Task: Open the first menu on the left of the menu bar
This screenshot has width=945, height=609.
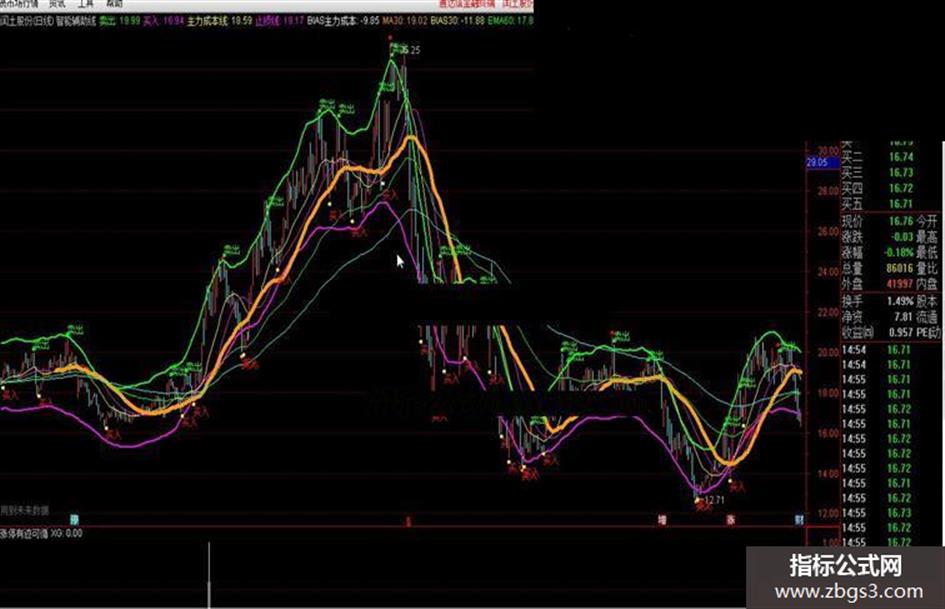Action: (19, 4)
